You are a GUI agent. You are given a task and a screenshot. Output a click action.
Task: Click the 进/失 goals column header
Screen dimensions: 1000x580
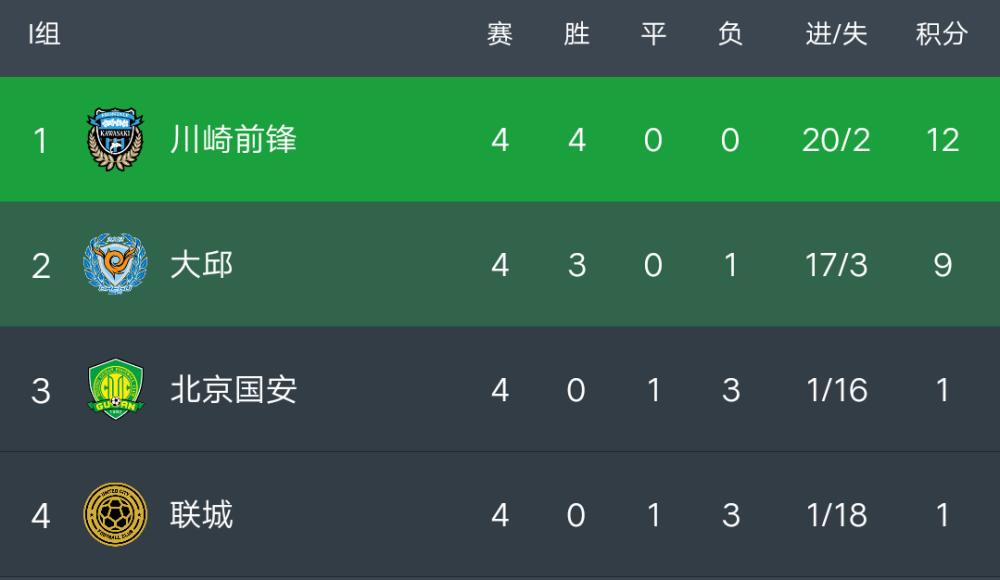tap(836, 34)
